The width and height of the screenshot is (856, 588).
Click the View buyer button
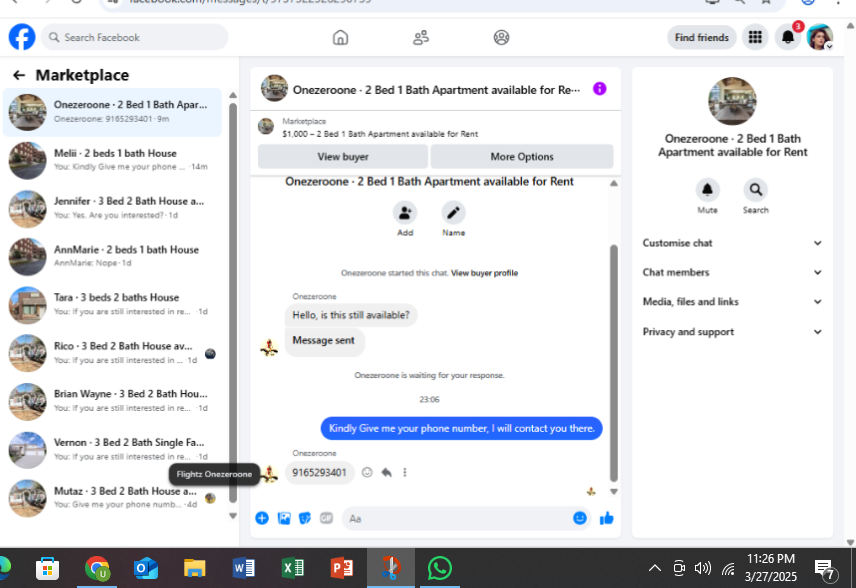click(343, 157)
